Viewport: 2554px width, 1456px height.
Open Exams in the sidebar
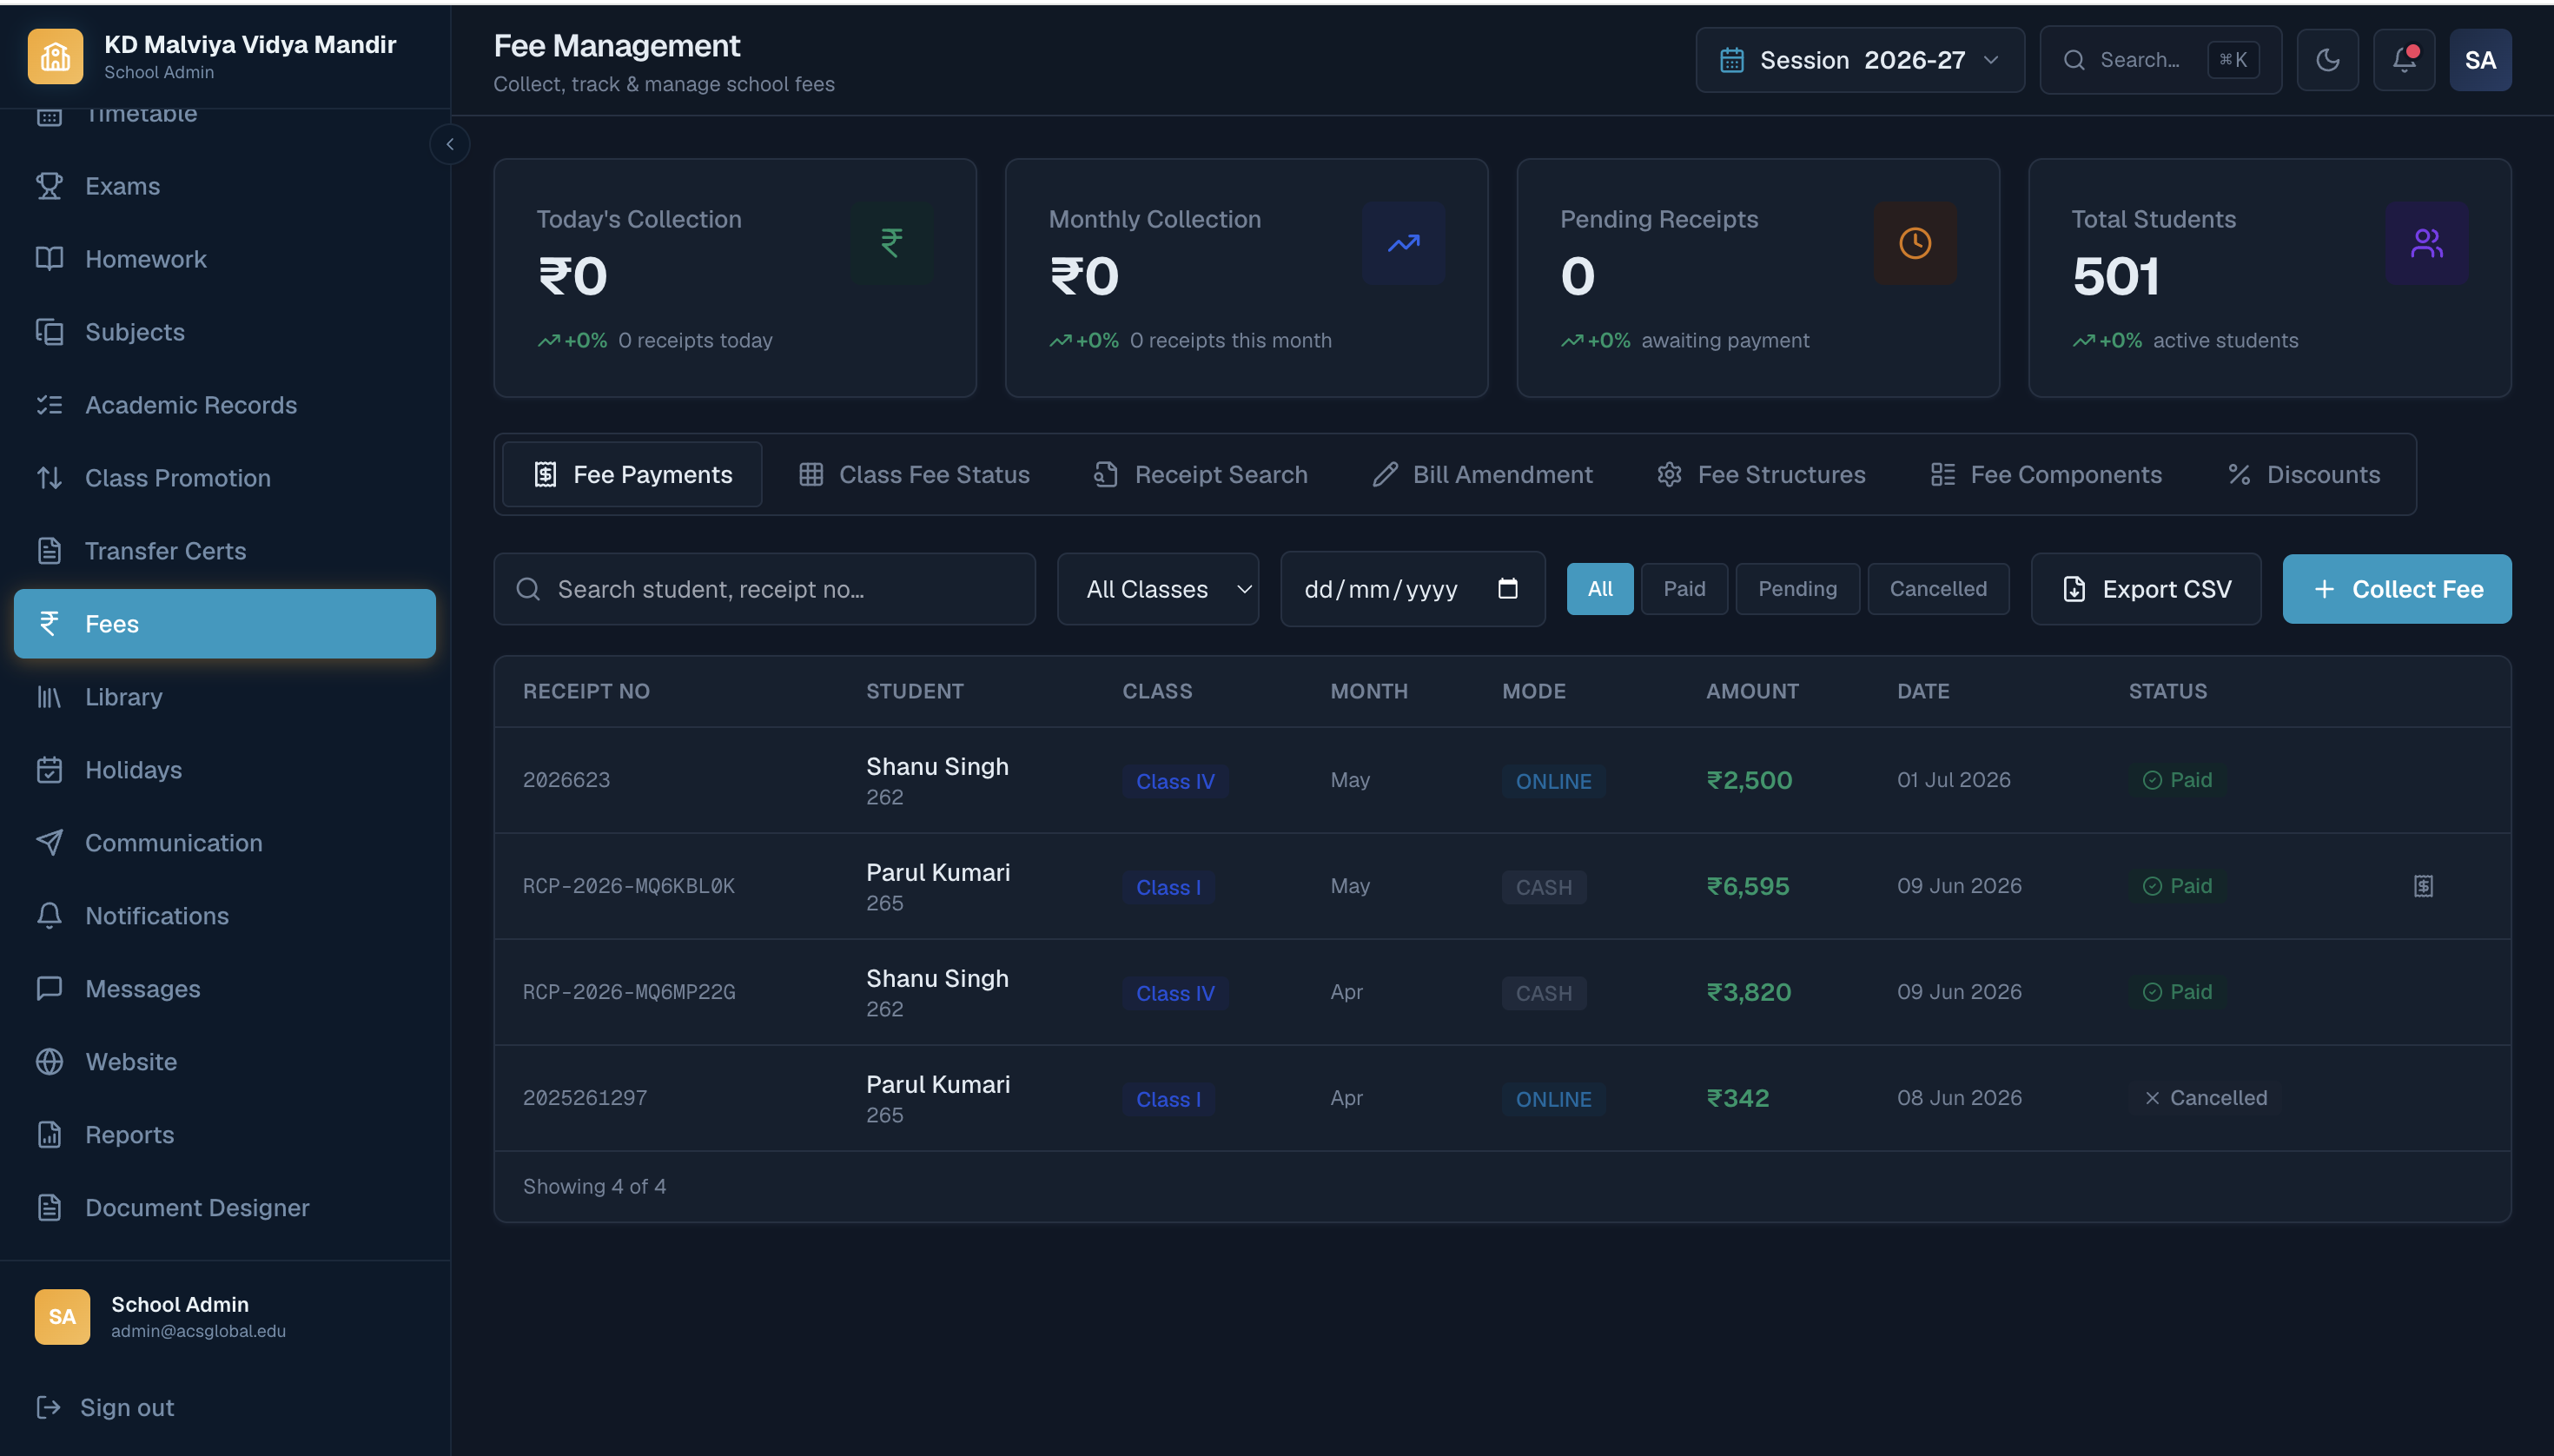coord(224,186)
